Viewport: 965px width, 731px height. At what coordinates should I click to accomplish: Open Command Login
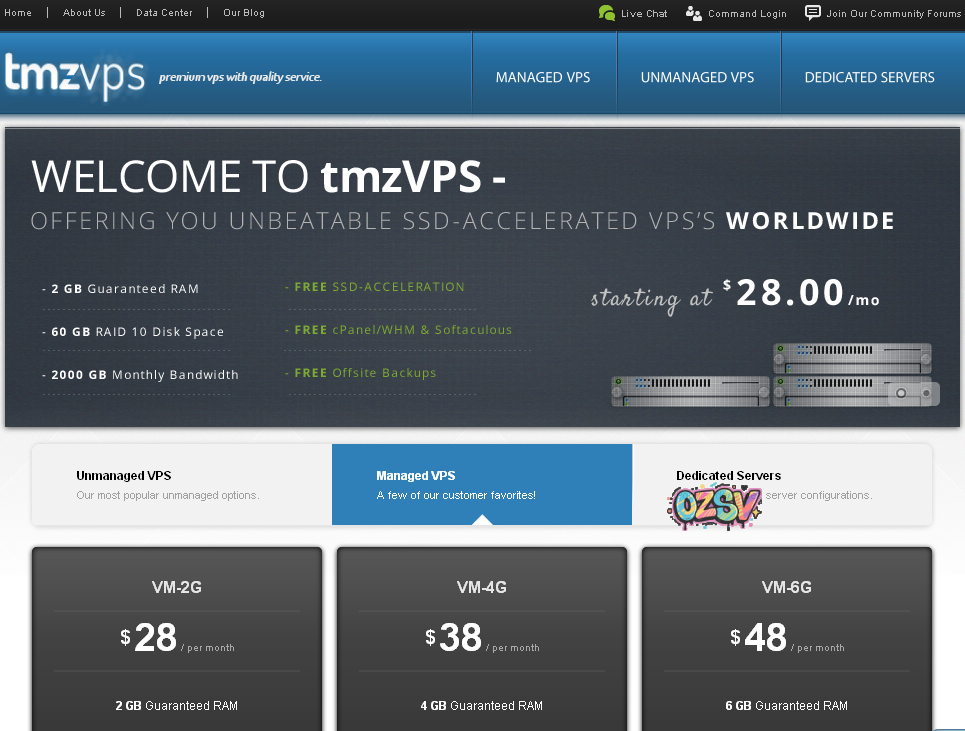747,14
